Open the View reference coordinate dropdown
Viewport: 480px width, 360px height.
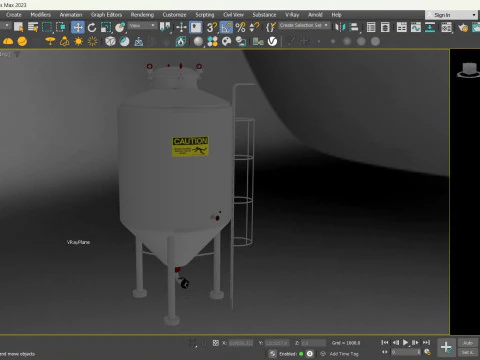pyautogui.click(x=142, y=26)
